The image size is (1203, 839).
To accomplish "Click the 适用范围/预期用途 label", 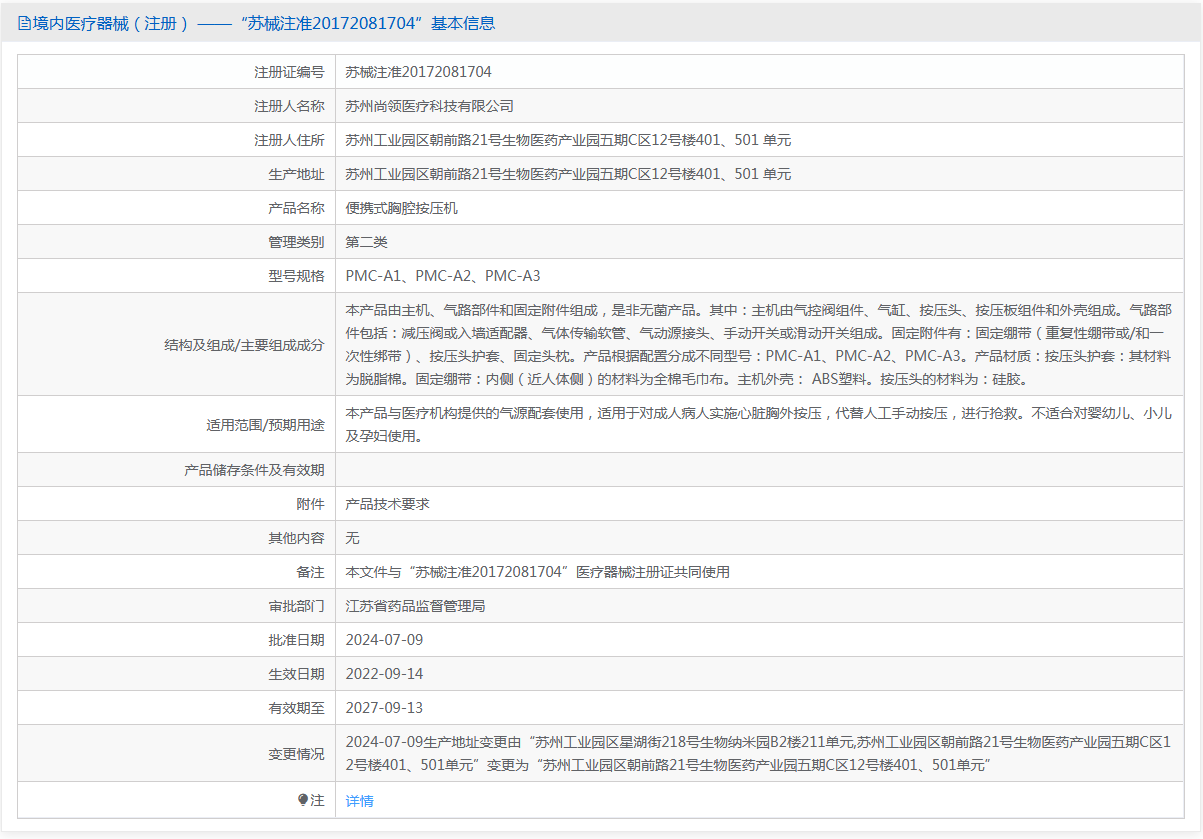I will click(265, 425).
